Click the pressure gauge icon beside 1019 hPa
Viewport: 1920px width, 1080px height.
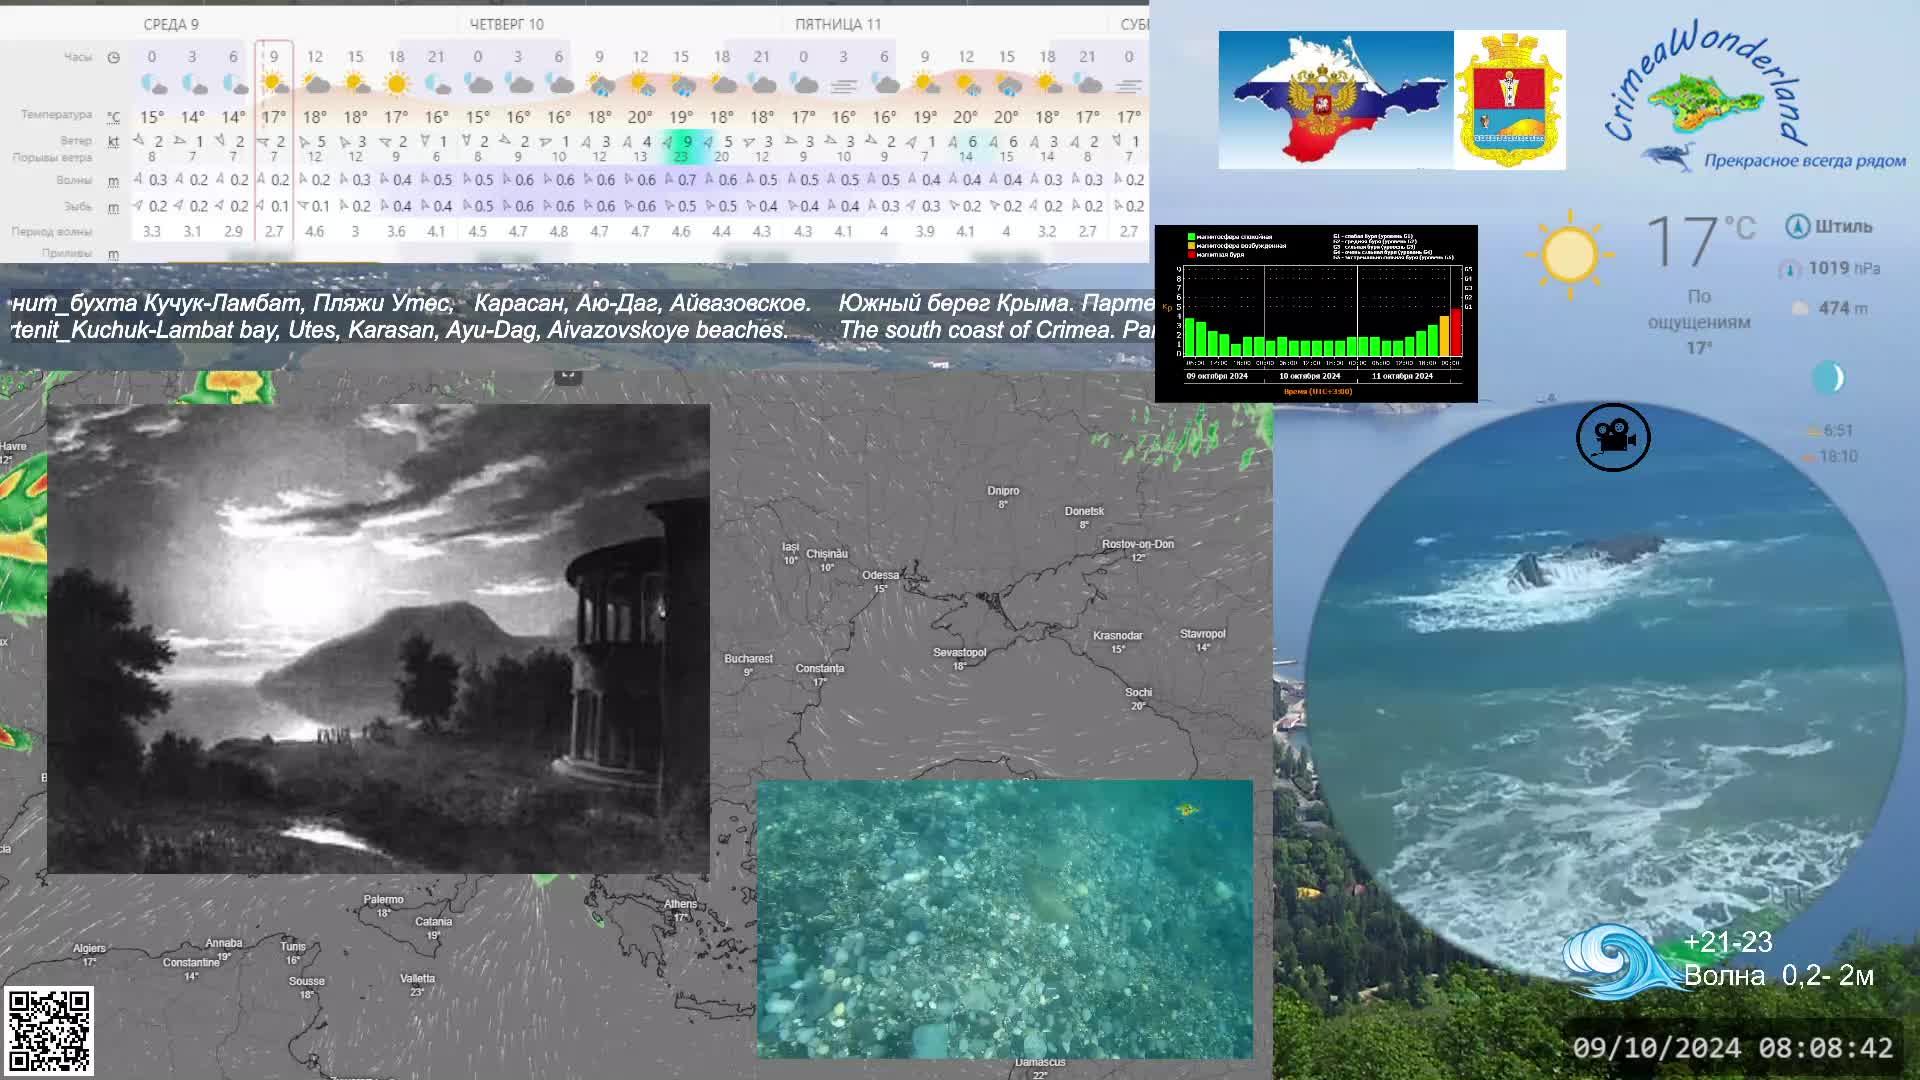tap(1790, 269)
